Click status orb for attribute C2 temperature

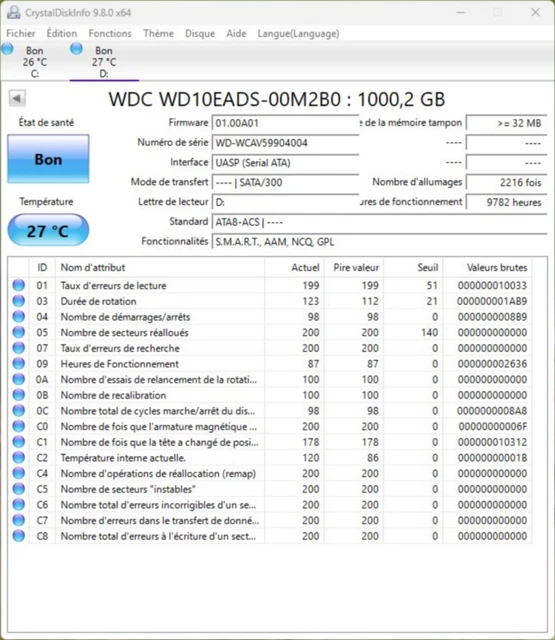pos(18,458)
